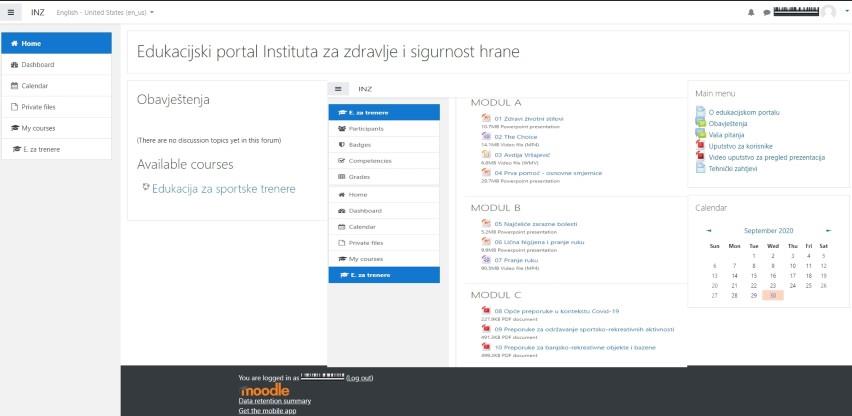
Task: Go to previous month in calendar
Action: 709,230
